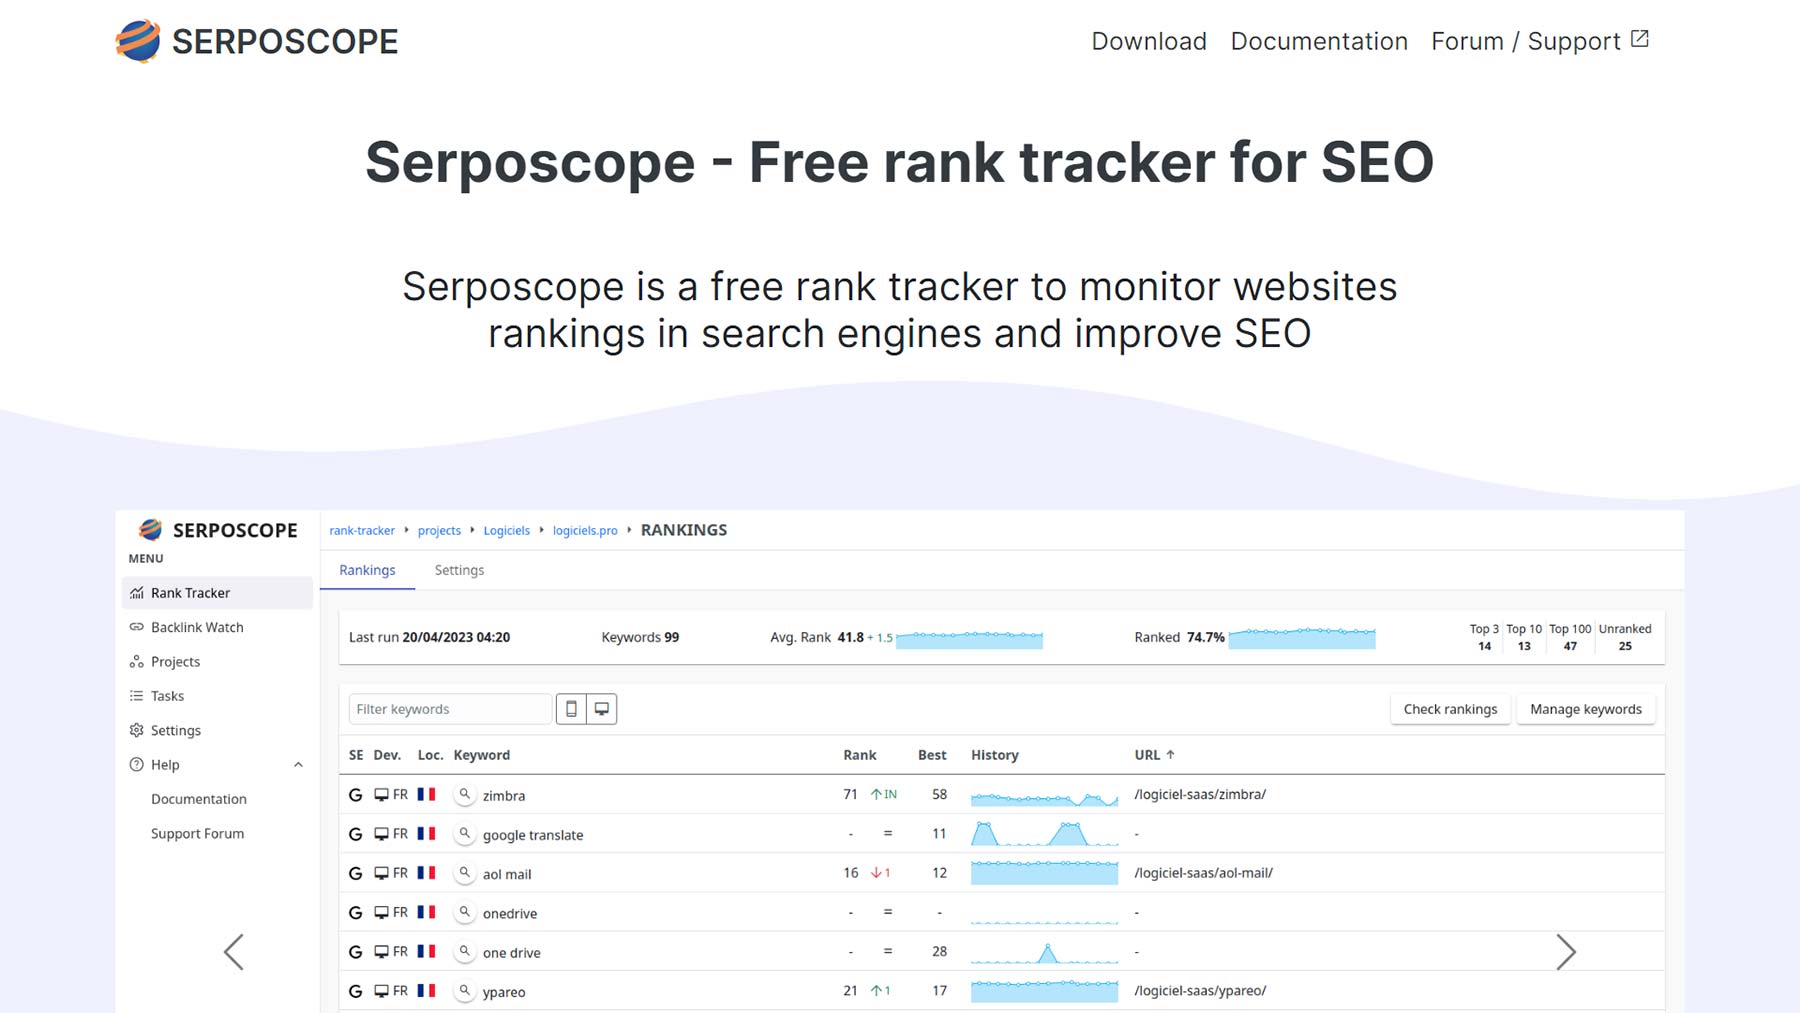The width and height of the screenshot is (1800, 1013).
Task: Click search icon next to zimbra
Action: [x=464, y=795]
